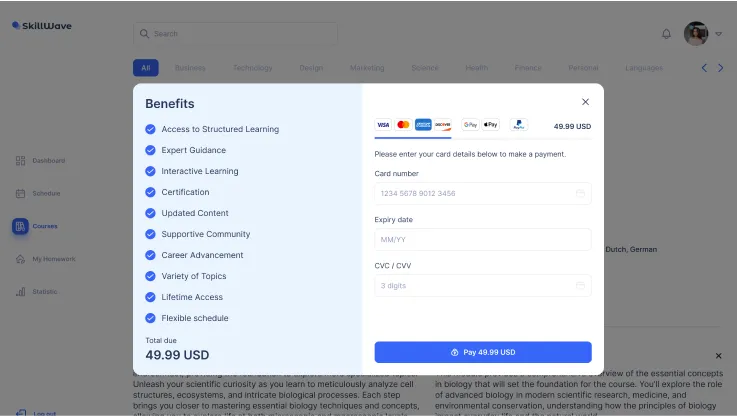Image resolution: width=737 pixels, height=416 pixels.
Task: Open the profile dropdown arrow
Action: click(718, 34)
